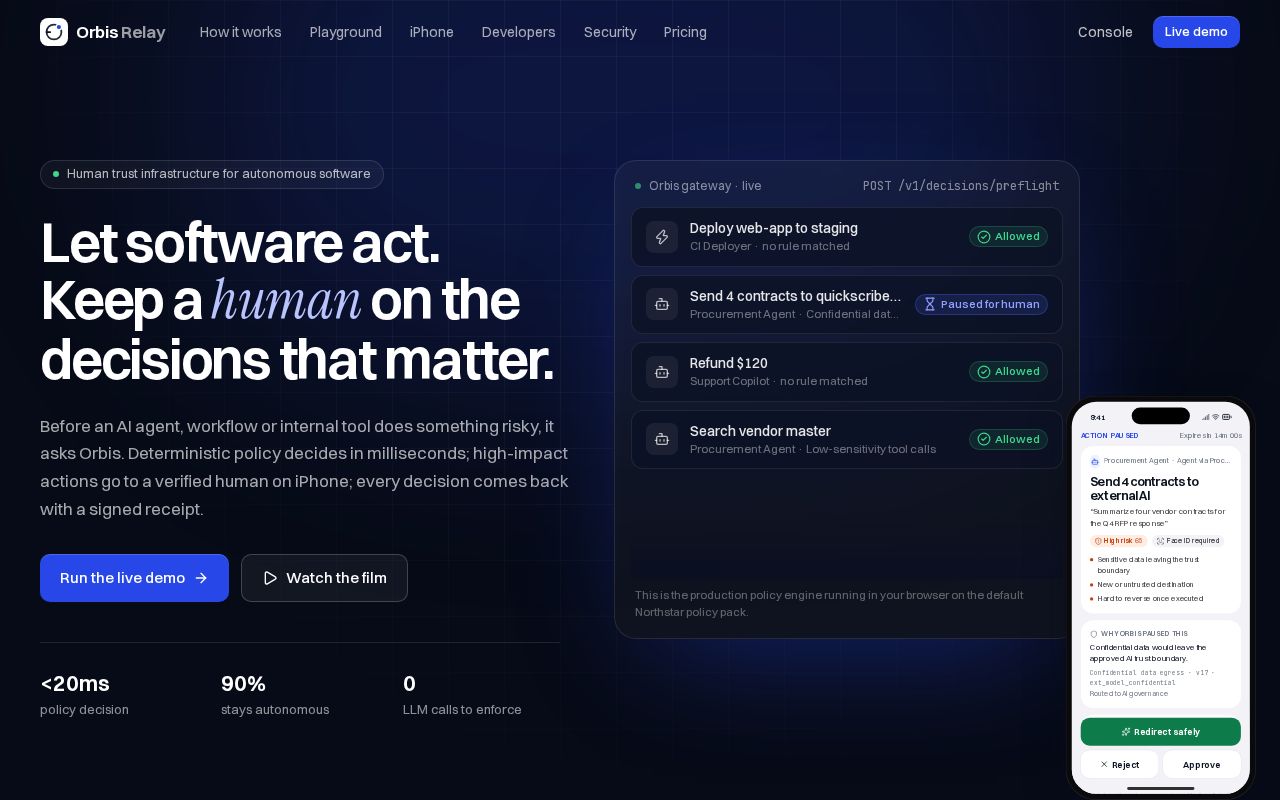The height and width of the screenshot is (800, 1280).
Task: Click the robot icon beside Refund $120
Action: pyautogui.click(x=662, y=372)
